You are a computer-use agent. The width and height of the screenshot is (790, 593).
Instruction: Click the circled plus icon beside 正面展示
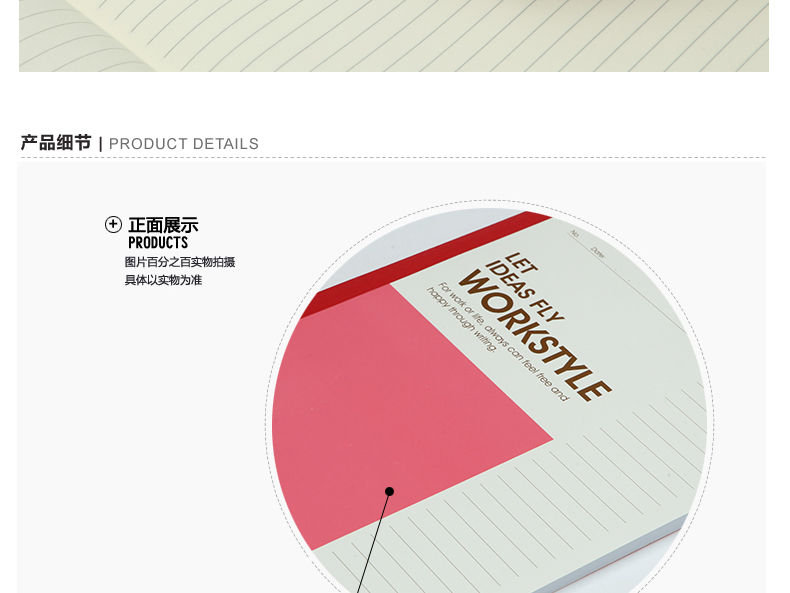click(113, 224)
